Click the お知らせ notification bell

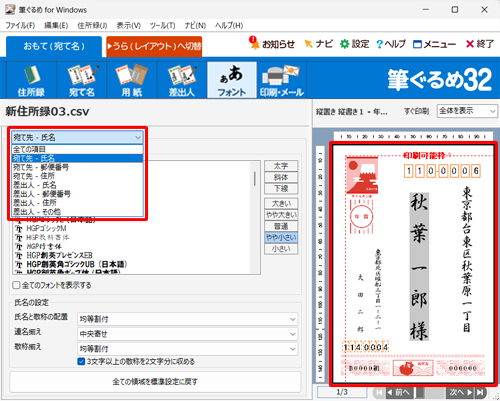click(x=272, y=44)
